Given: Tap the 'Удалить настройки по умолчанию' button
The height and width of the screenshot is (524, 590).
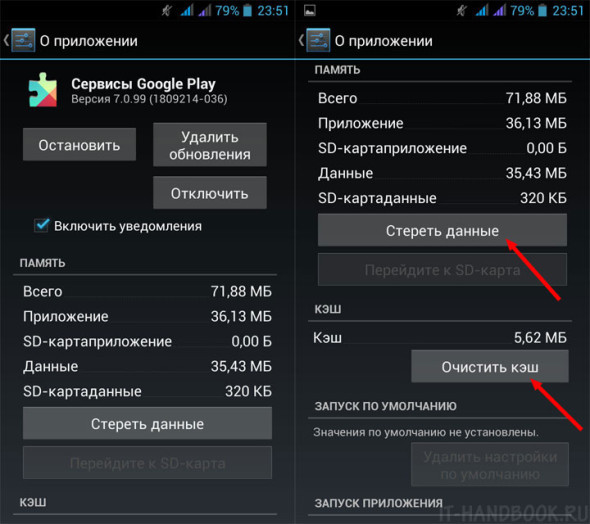Looking at the screenshot, I should pos(490,465).
